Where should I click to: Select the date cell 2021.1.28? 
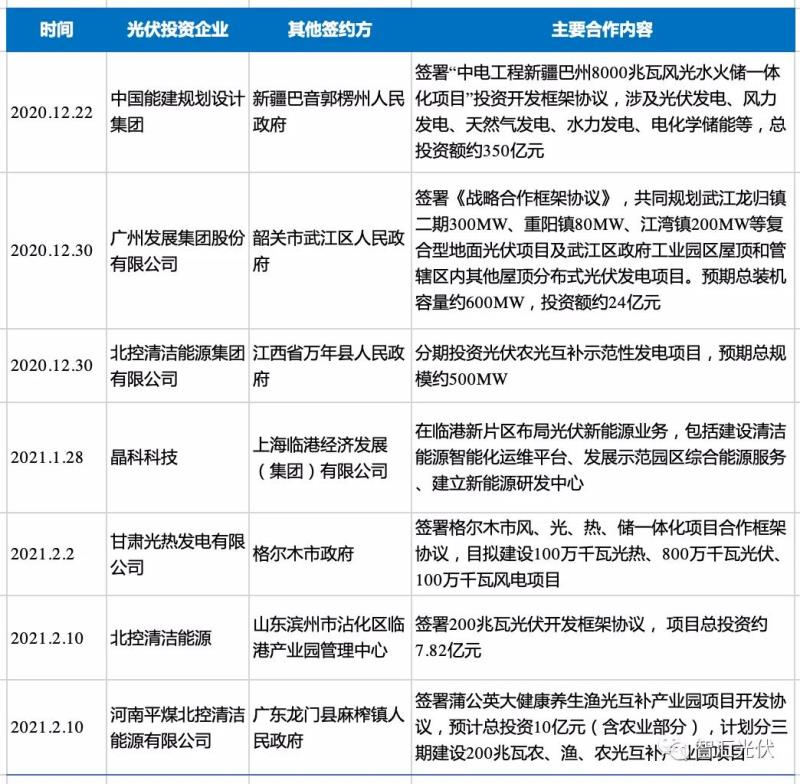[x=52, y=457]
